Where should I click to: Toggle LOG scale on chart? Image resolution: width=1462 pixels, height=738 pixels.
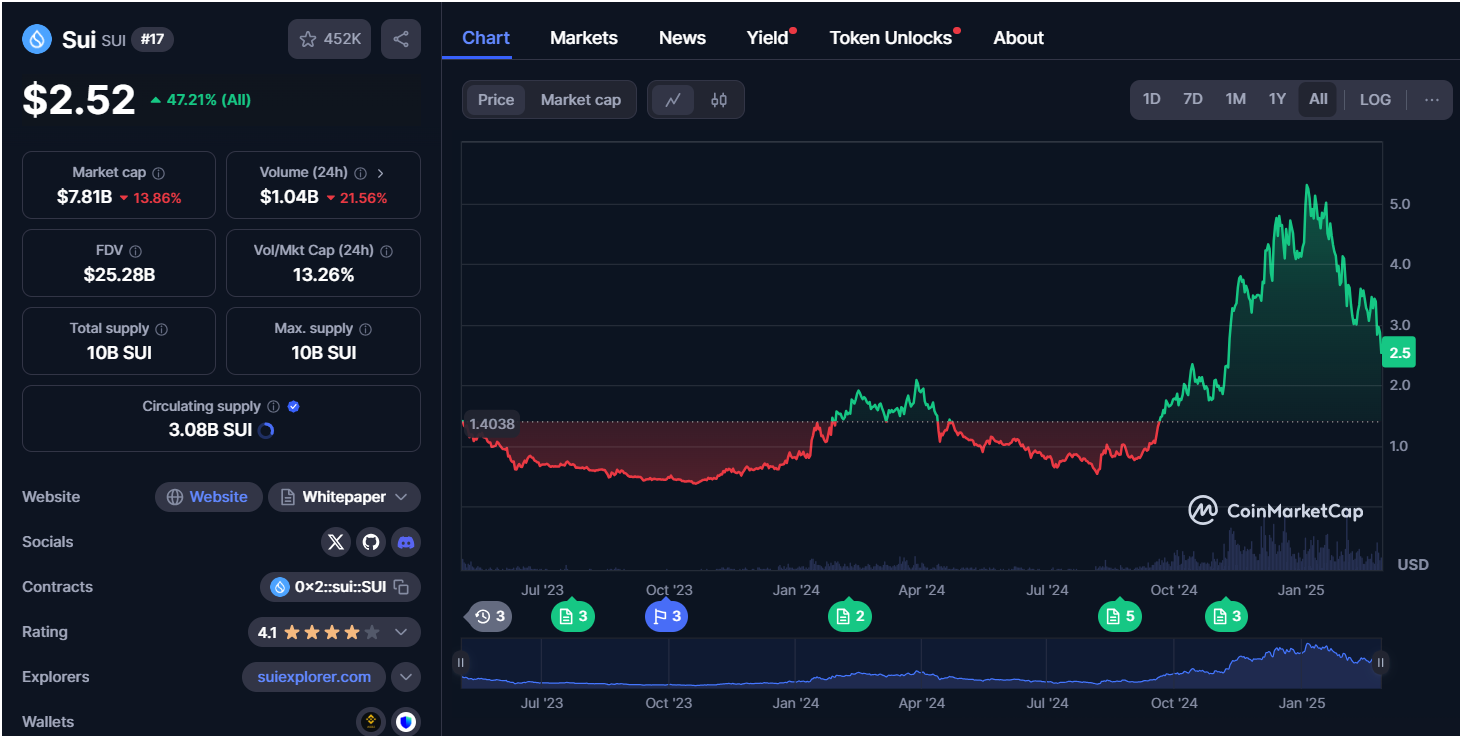point(1375,100)
